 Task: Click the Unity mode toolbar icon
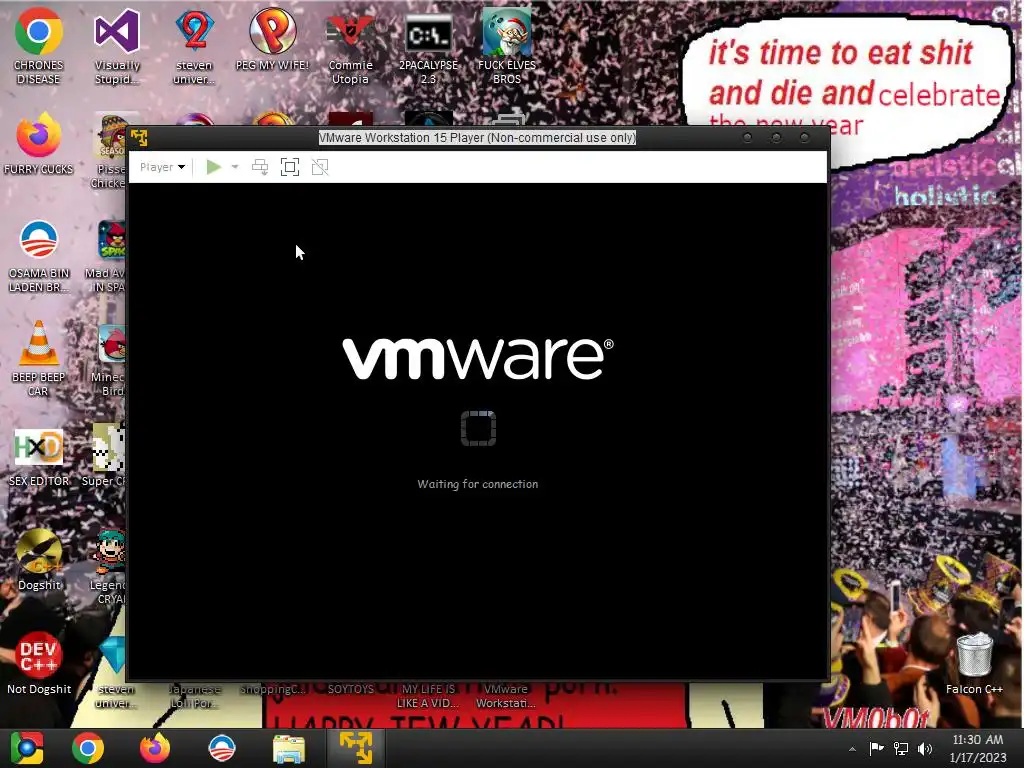(x=320, y=167)
